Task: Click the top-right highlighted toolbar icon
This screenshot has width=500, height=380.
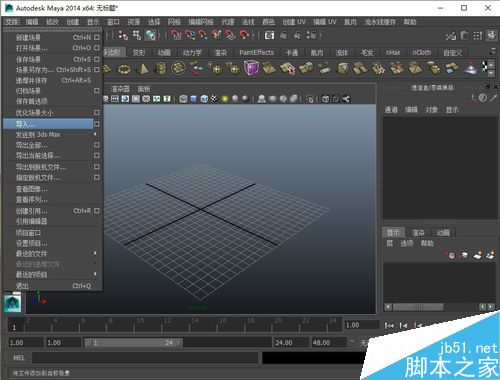Action: point(491,35)
